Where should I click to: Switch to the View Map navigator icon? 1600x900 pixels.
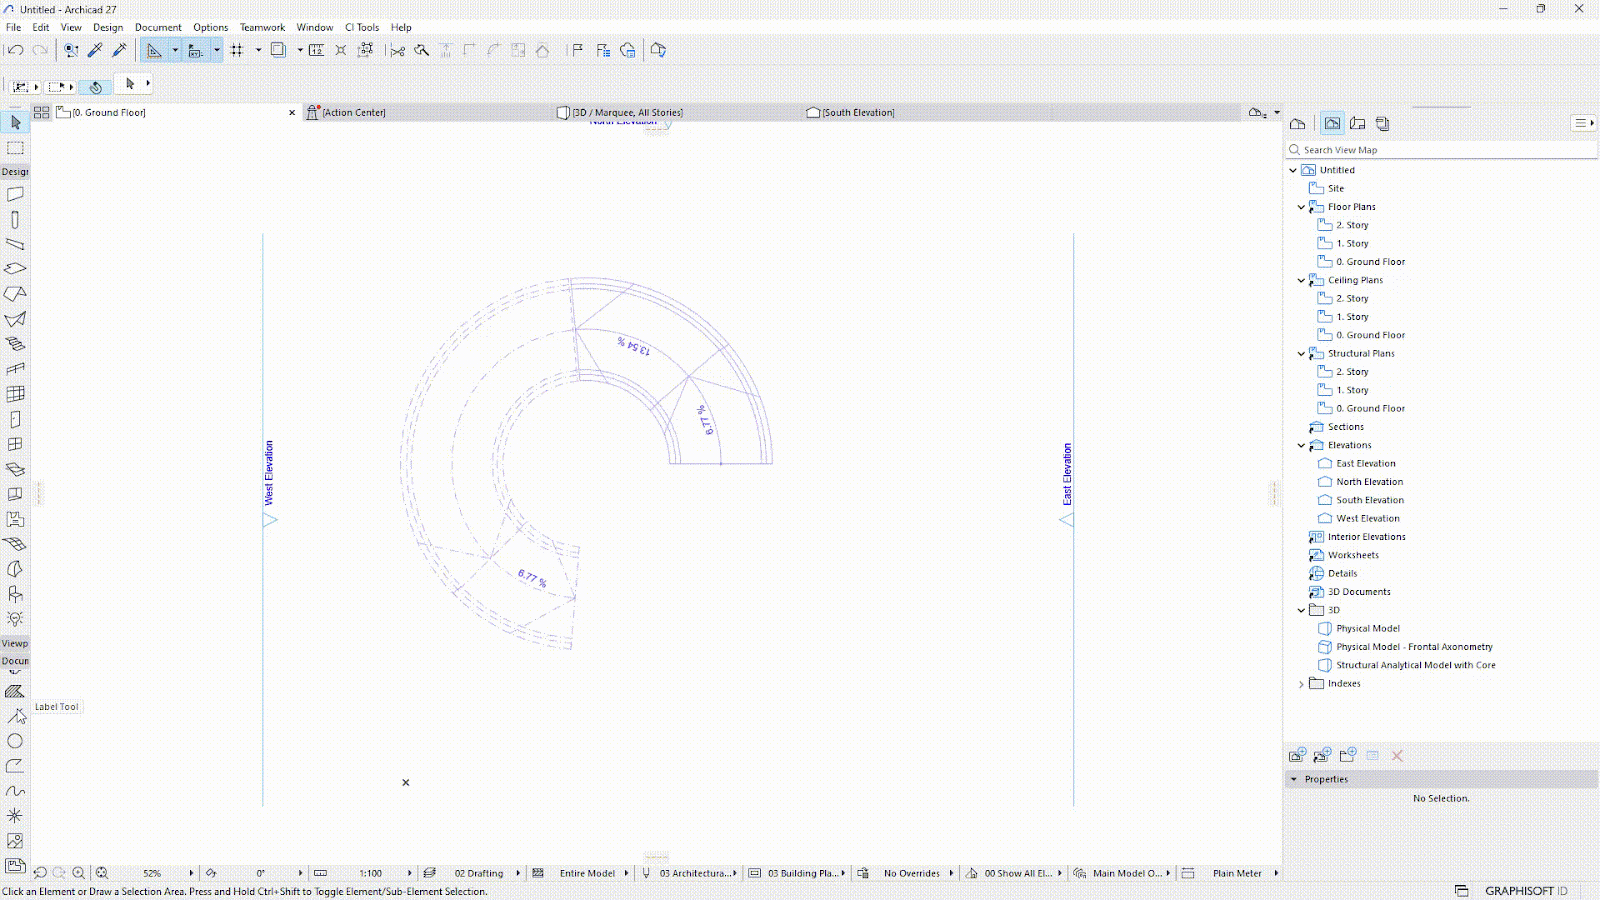point(1332,124)
